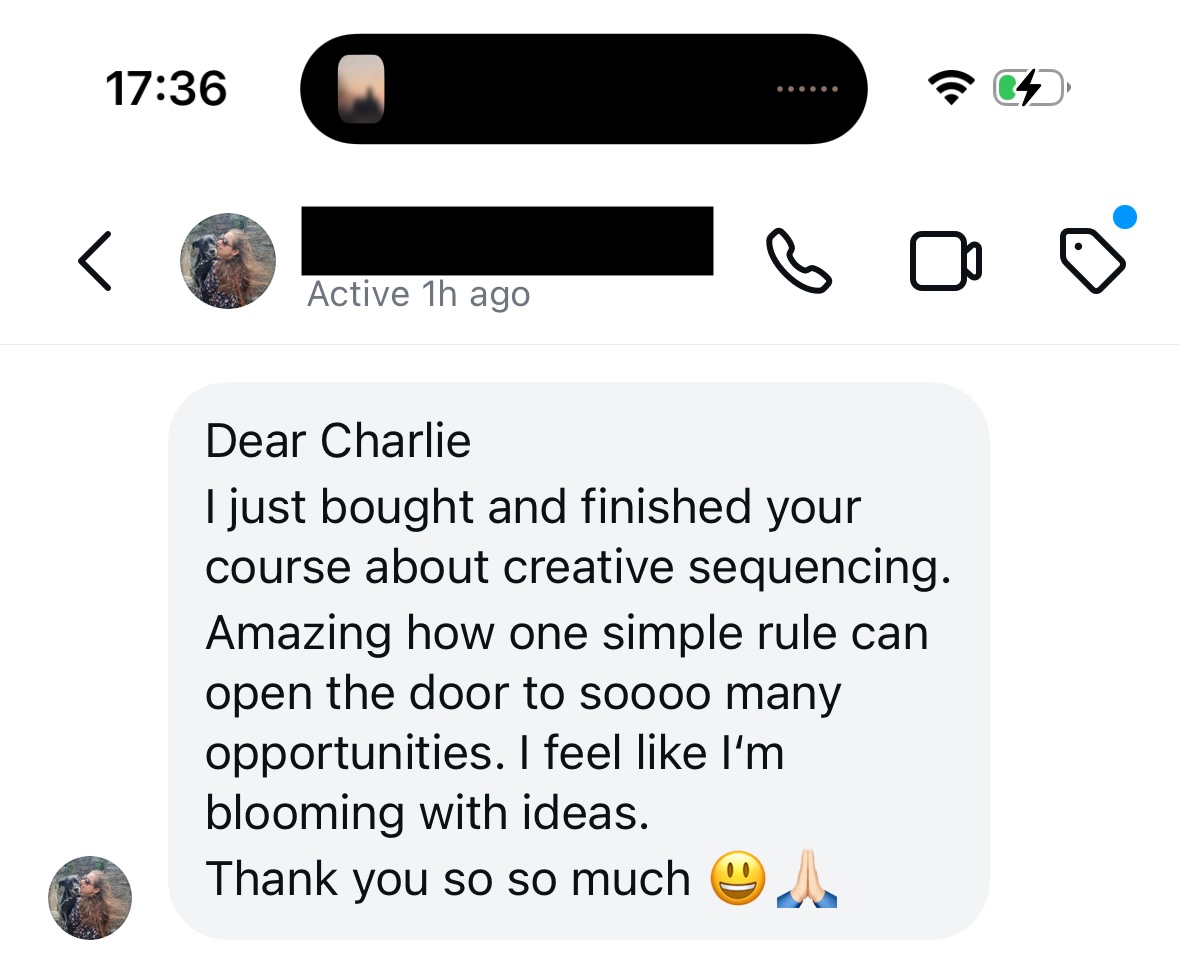1179x961 pixels.
Task: Open the header profile picture
Action: point(228,261)
